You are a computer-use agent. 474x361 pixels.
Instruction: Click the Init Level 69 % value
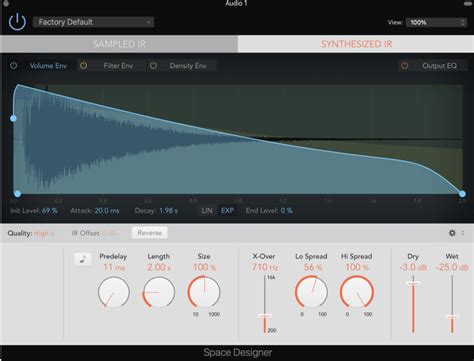click(x=50, y=211)
